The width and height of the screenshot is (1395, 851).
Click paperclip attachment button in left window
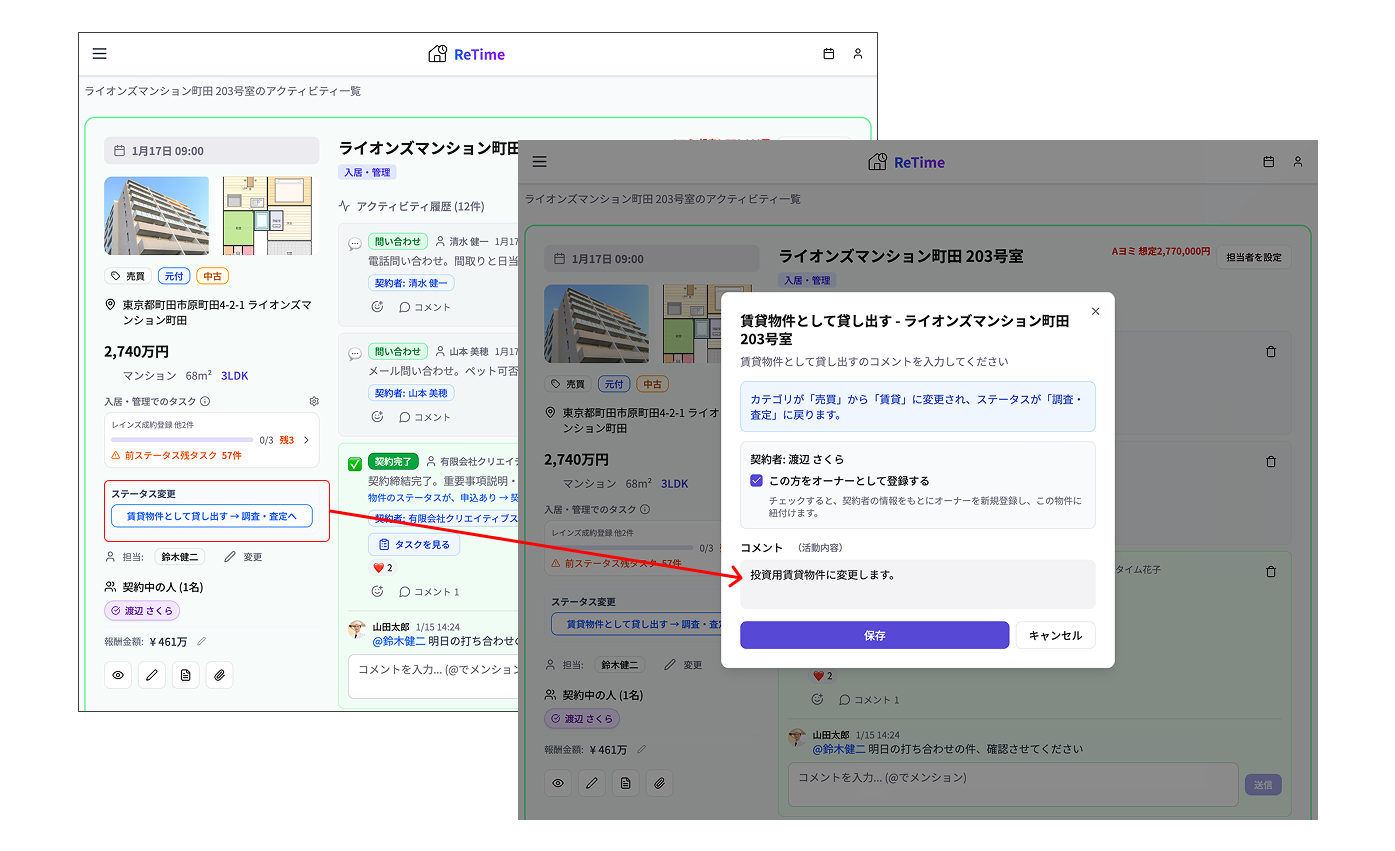point(219,675)
